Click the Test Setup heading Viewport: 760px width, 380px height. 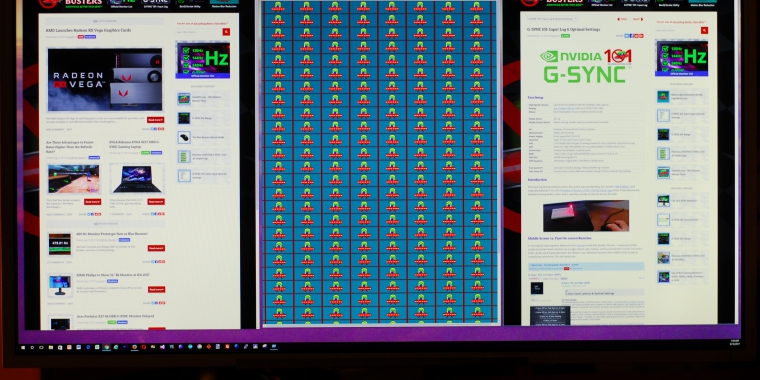[536, 97]
